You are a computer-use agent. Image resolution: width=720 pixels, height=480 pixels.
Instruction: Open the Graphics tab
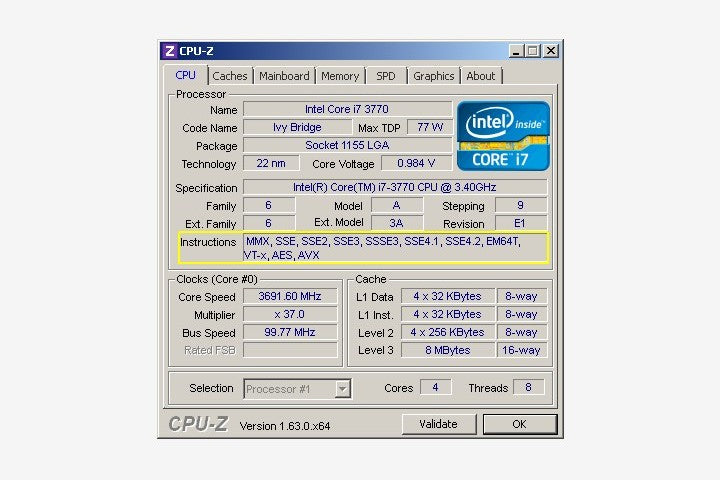(434, 76)
